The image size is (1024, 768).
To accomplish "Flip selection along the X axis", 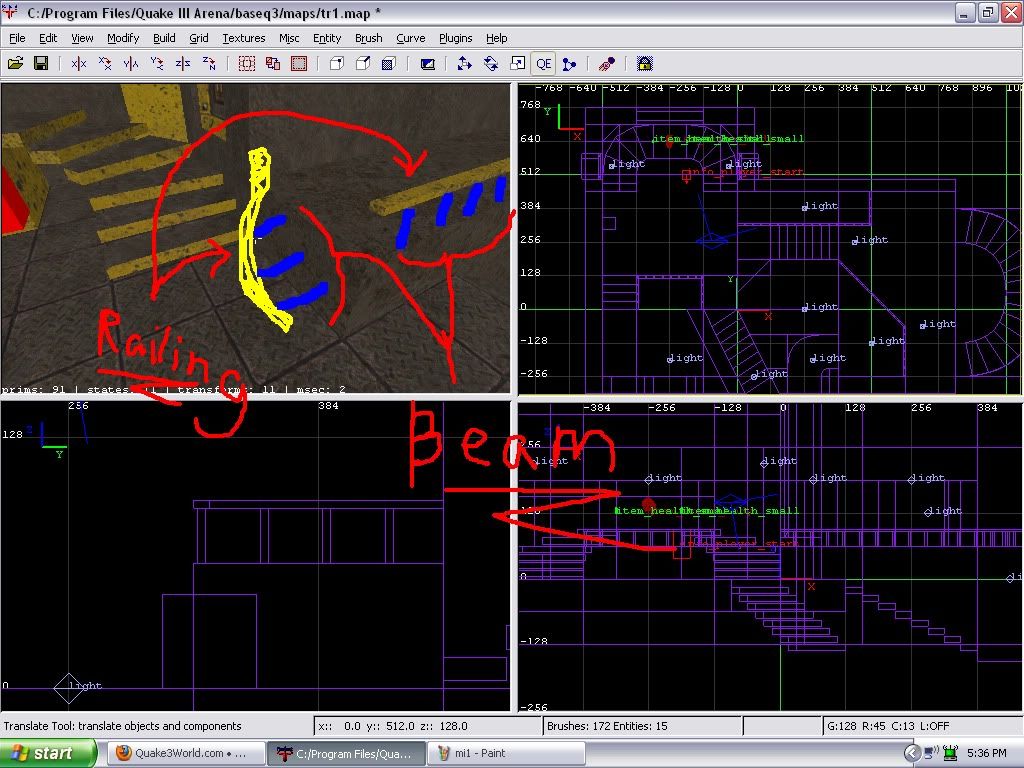I will pos(79,63).
